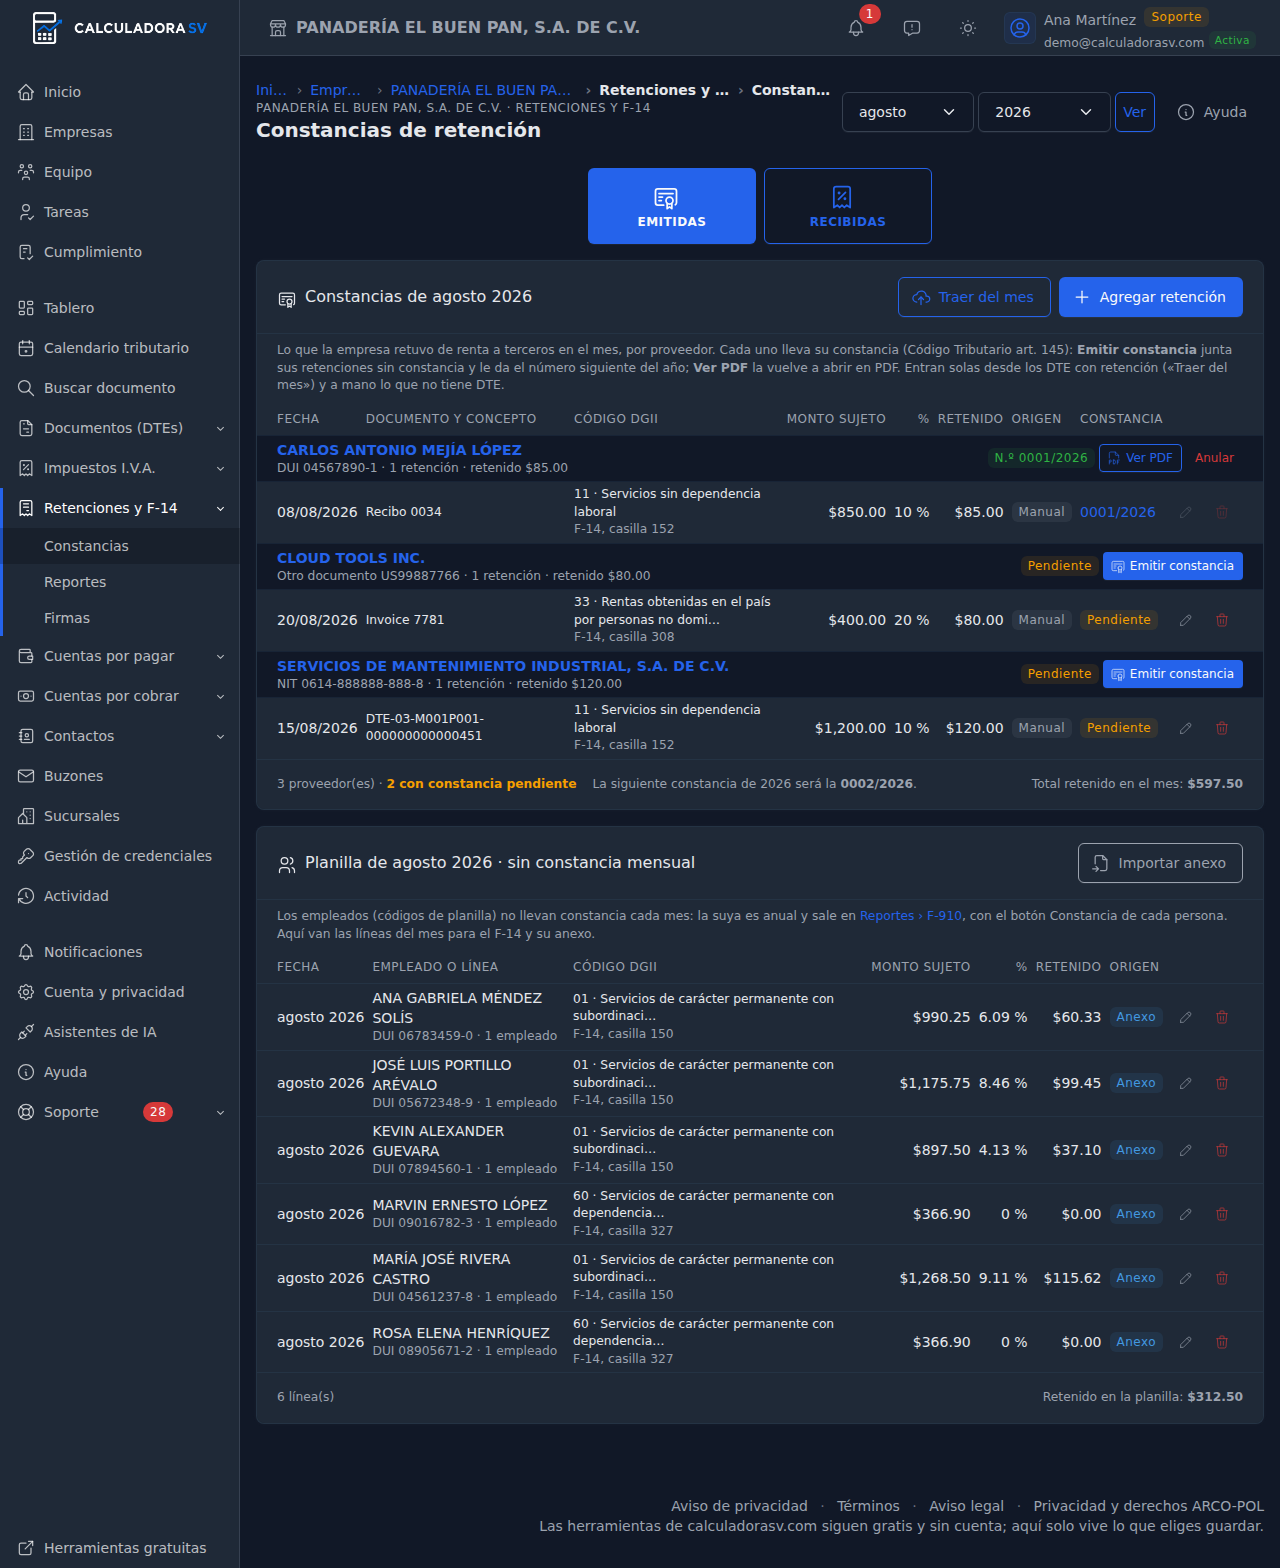Toggle the light/dark theme sun icon
This screenshot has height=1568, width=1280.
tap(968, 28)
